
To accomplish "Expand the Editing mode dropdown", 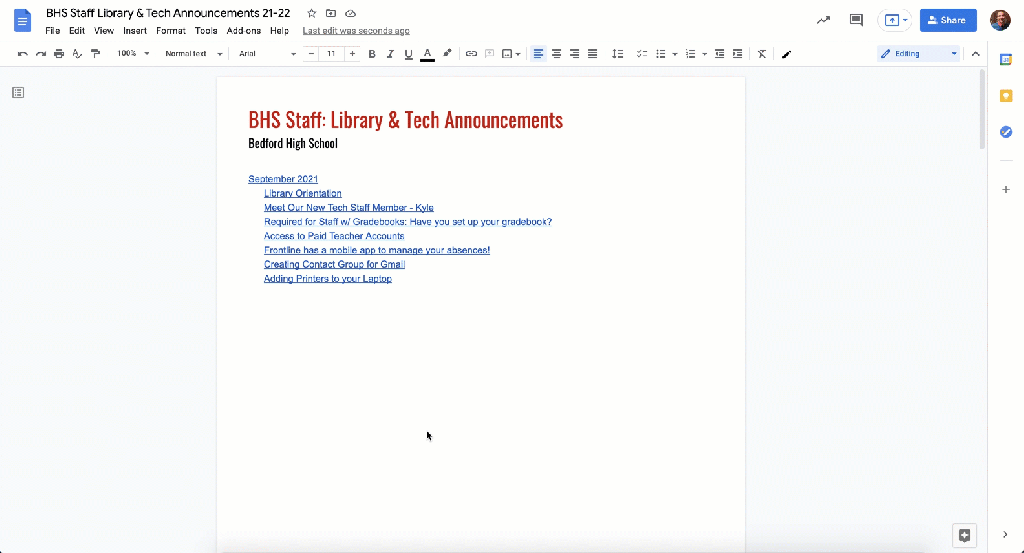I will point(918,54).
